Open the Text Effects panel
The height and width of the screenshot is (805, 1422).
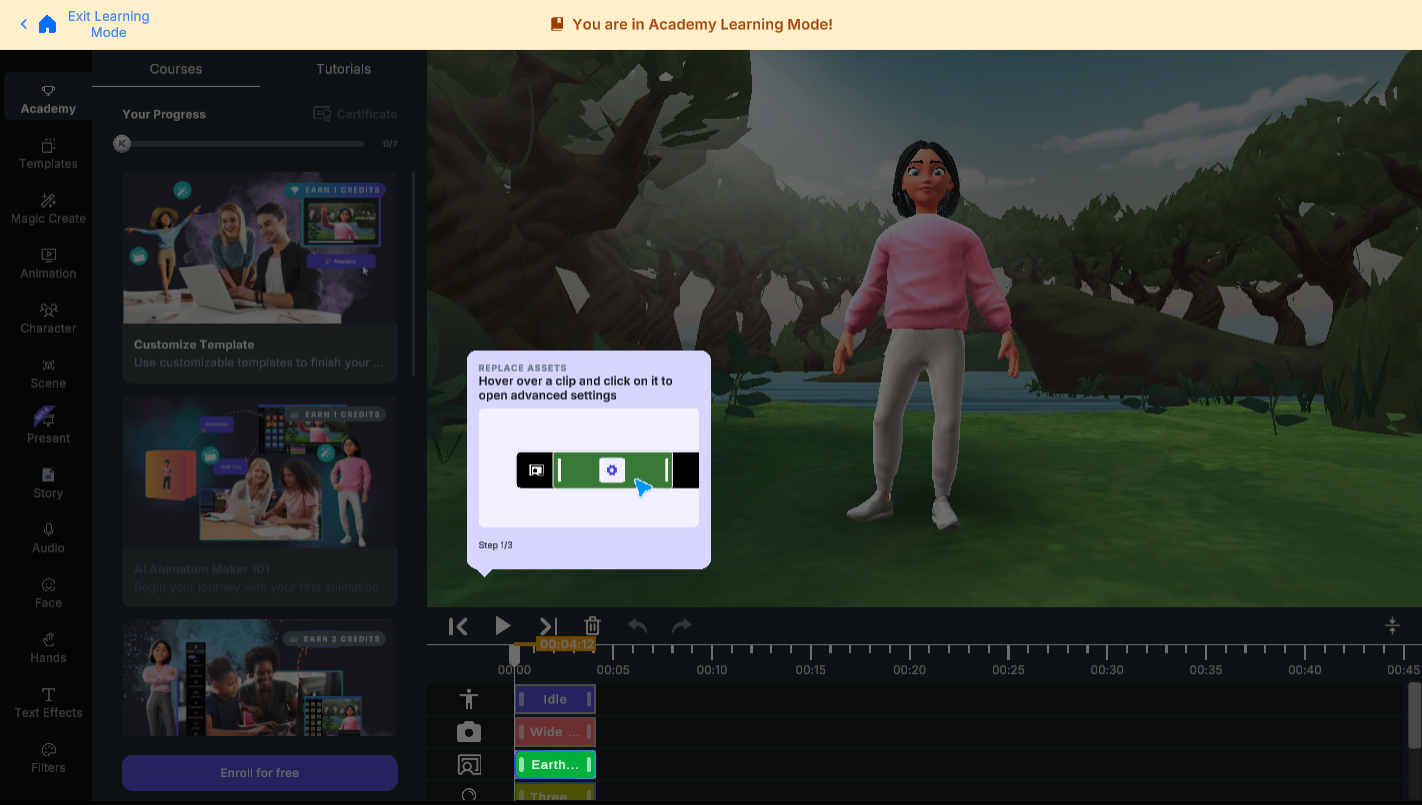[47, 703]
